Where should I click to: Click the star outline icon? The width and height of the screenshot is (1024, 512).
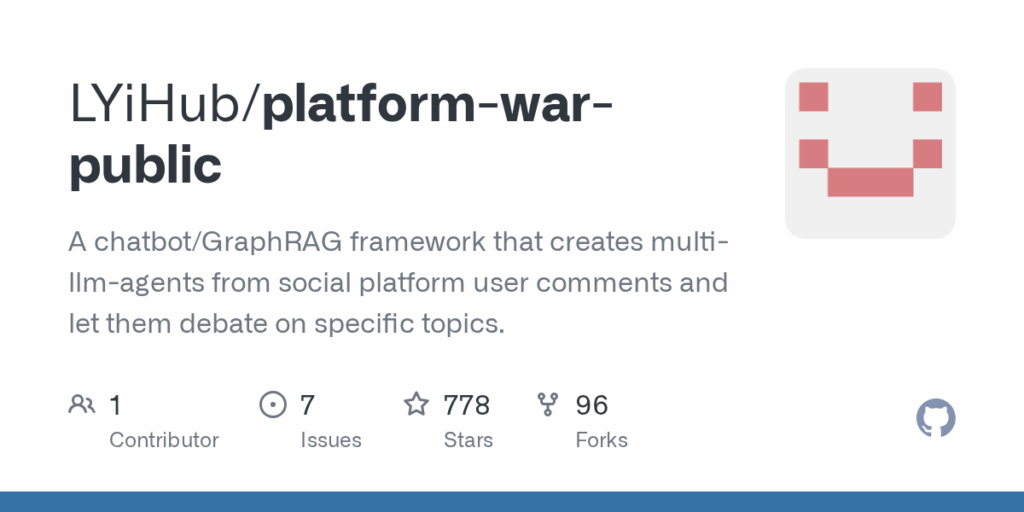pyautogui.click(x=416, y=404)
